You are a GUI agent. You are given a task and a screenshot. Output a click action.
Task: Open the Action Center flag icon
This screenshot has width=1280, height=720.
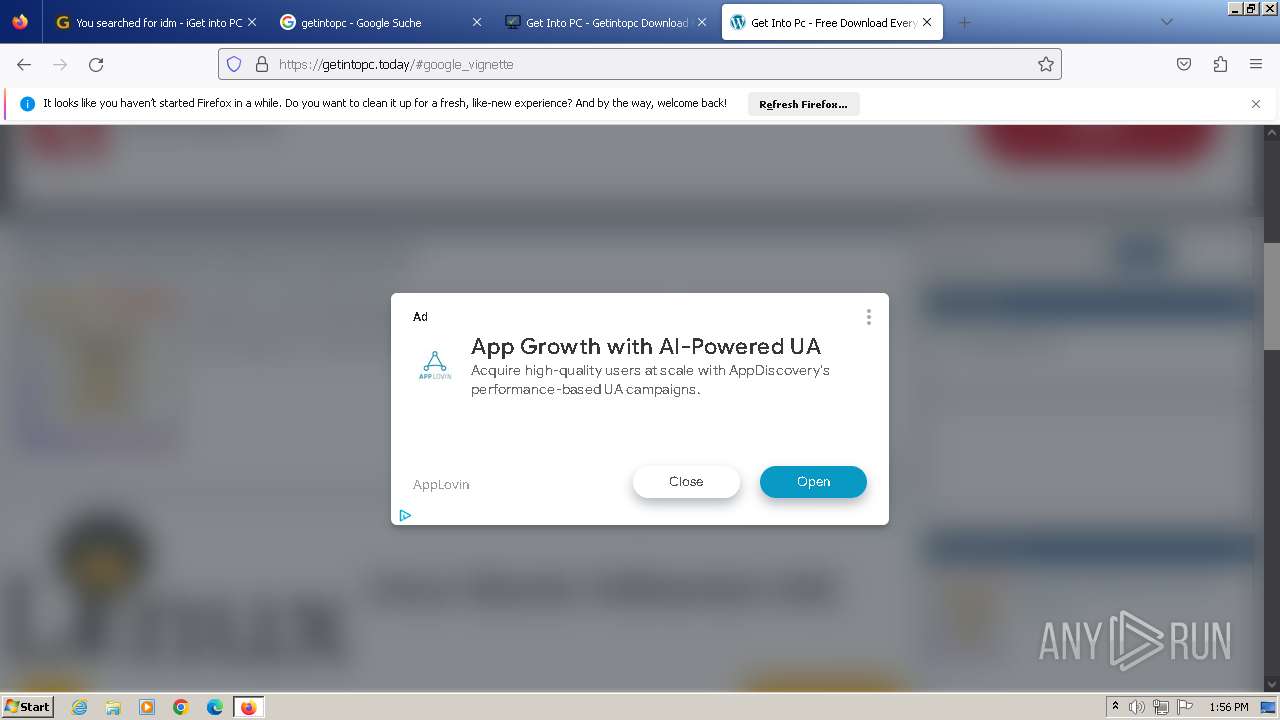1184,707
